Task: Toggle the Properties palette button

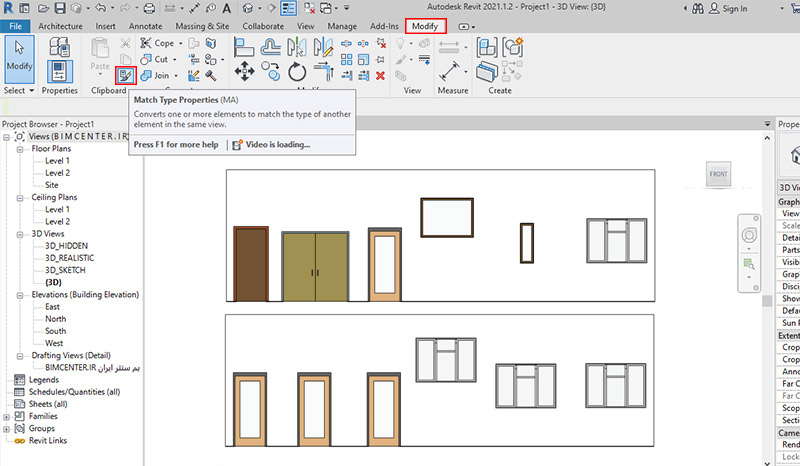Action: click(59, 71)
